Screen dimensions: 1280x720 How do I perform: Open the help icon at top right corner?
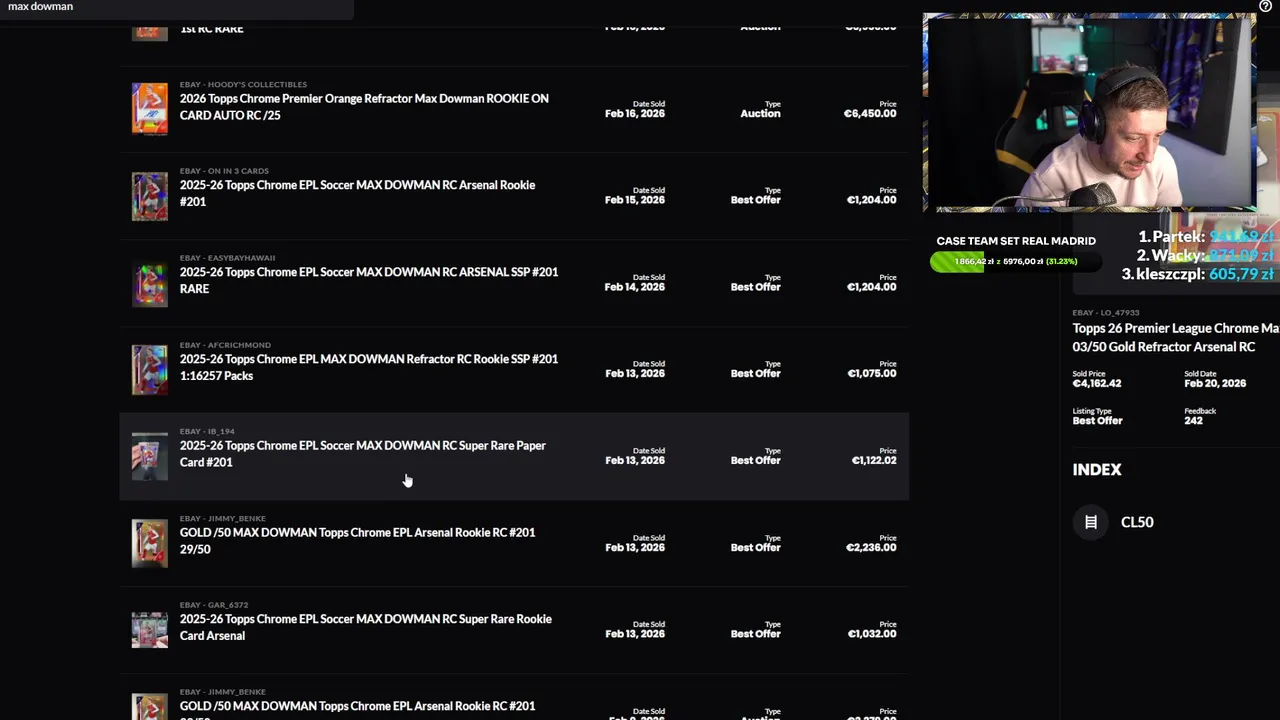tap(1265, 6)
